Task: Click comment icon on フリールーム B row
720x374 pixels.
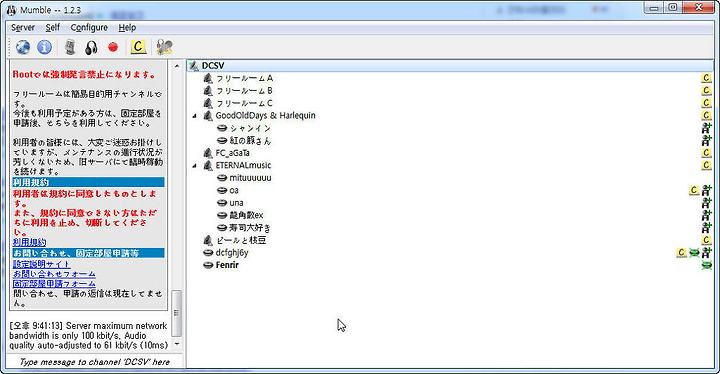Action: (706, 91)
